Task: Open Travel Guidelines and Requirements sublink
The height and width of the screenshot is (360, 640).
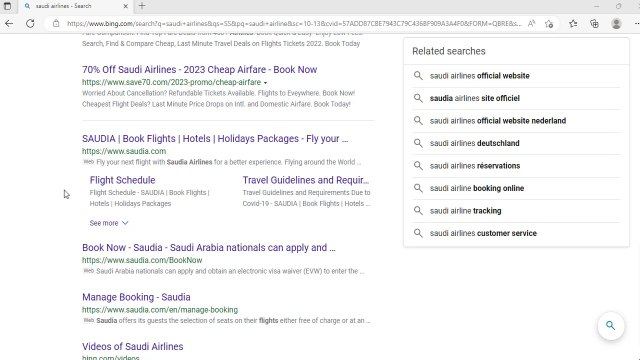Action: (x=306, y=180)
